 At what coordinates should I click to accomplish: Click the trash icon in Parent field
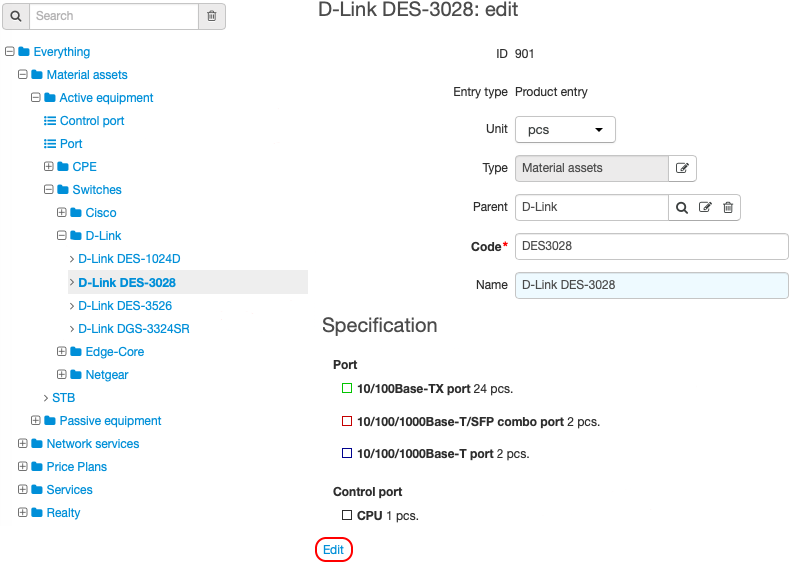pos(728,208)
